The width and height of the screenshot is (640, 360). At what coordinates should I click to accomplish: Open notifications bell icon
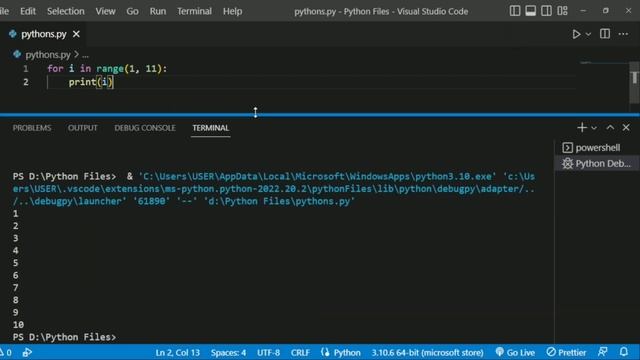[624, 352]
